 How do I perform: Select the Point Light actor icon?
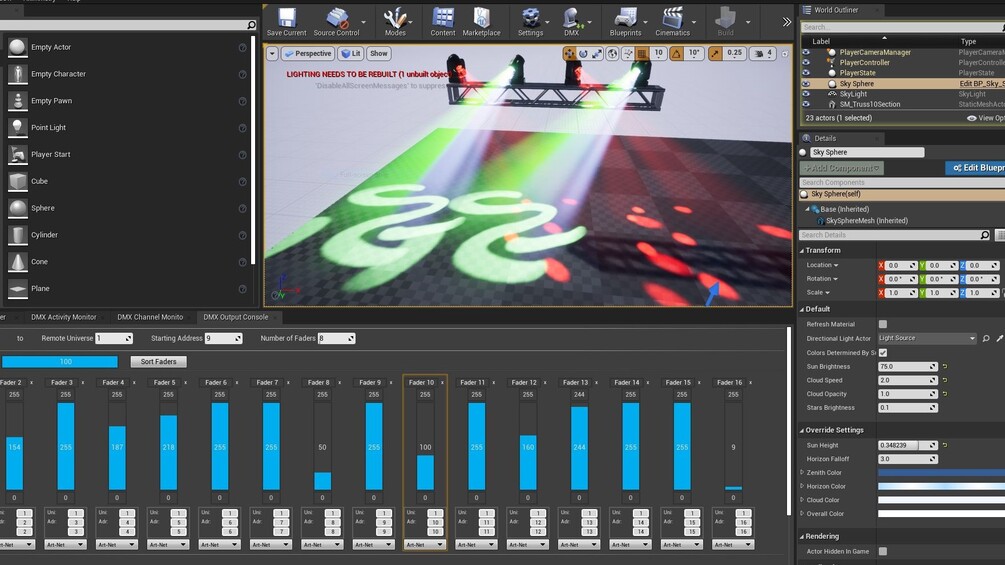click(x=17, y=127)
